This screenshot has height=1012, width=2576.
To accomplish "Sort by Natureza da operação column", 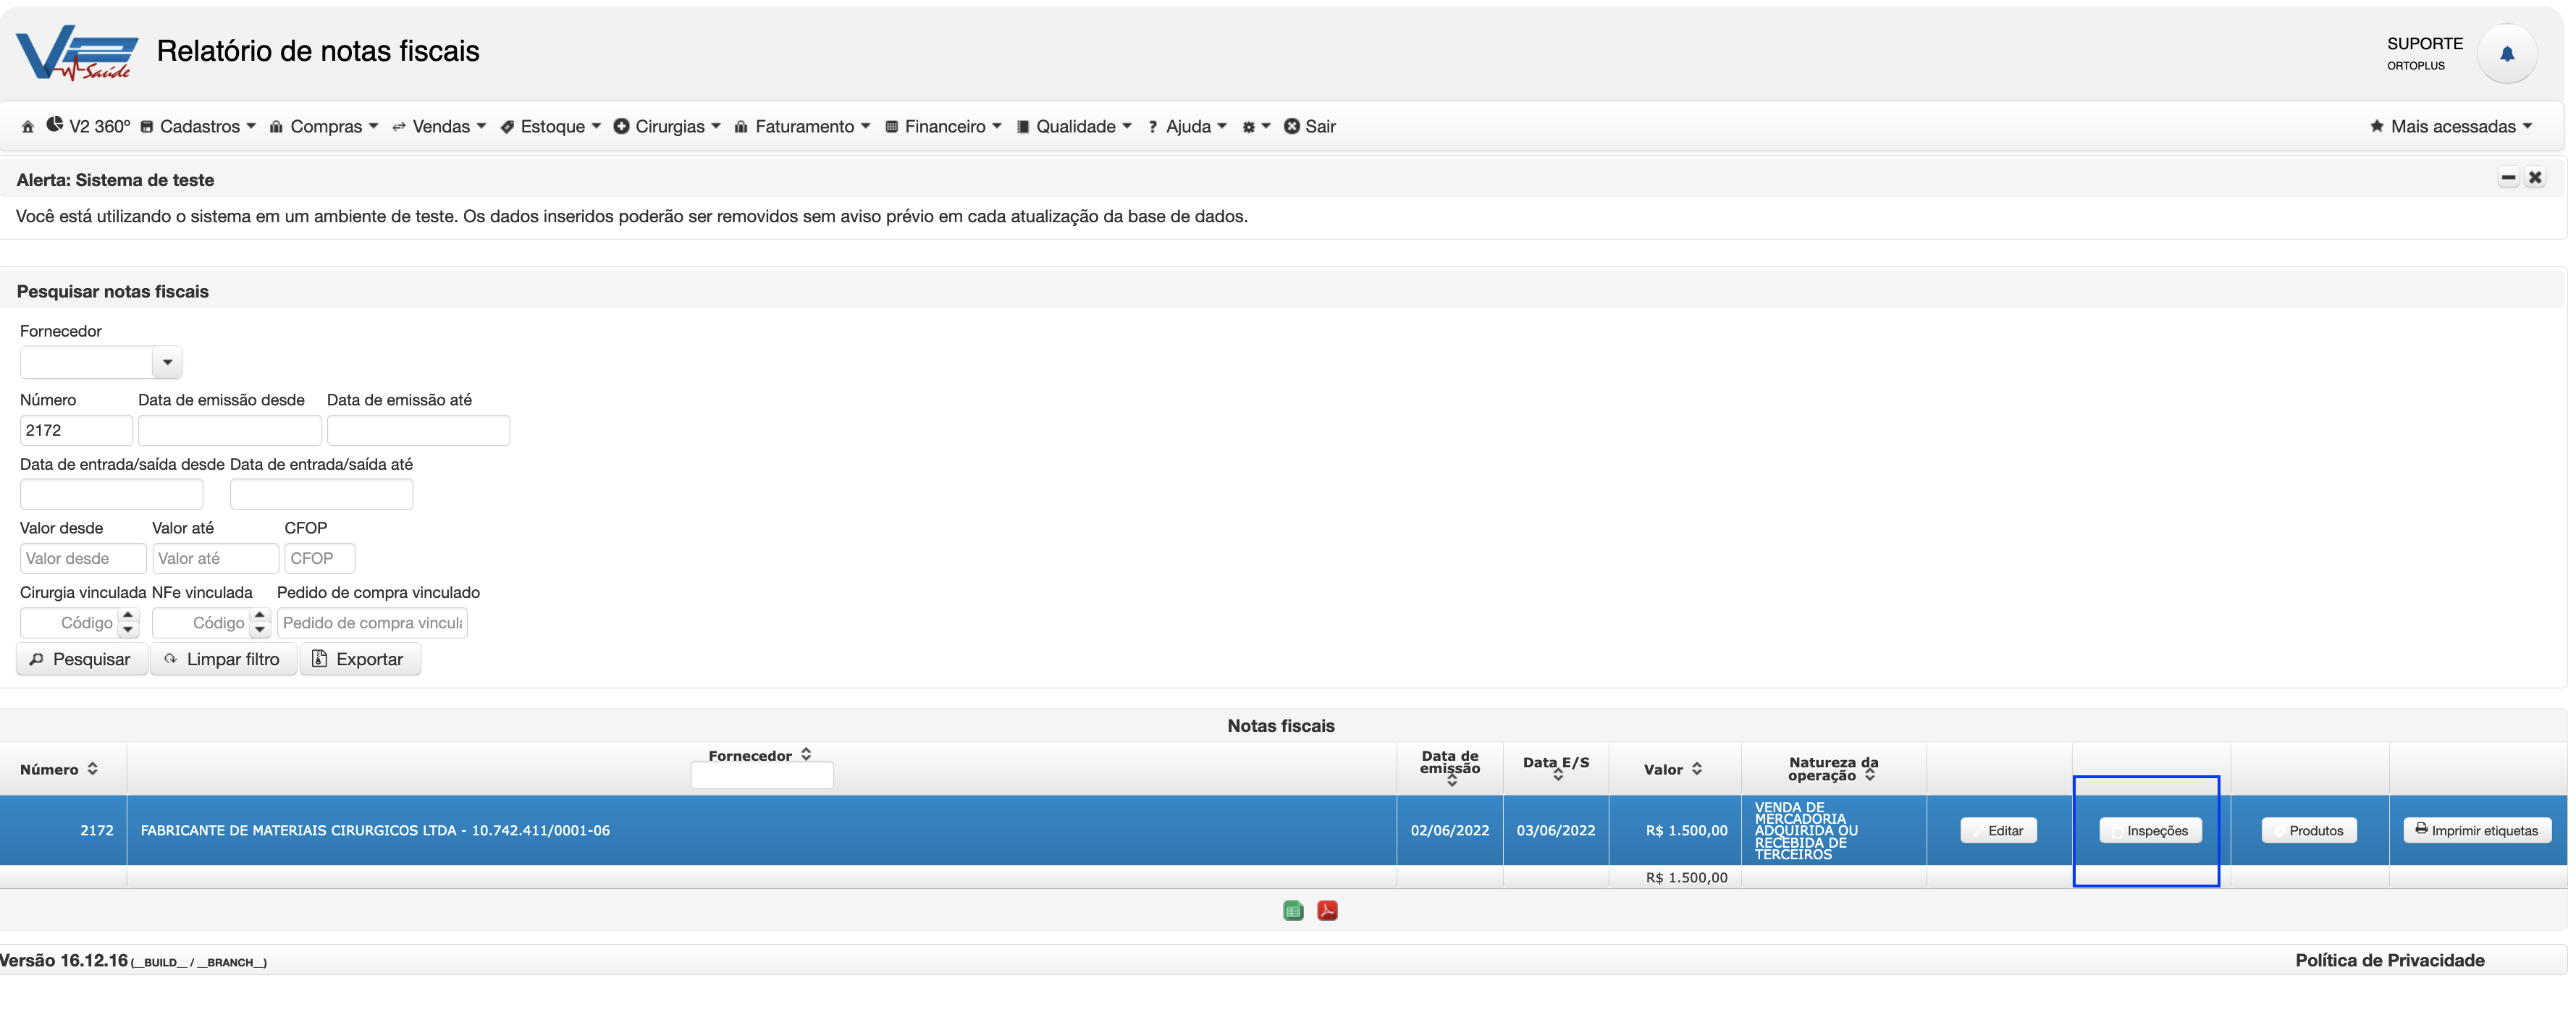I will click(1833, 769).
